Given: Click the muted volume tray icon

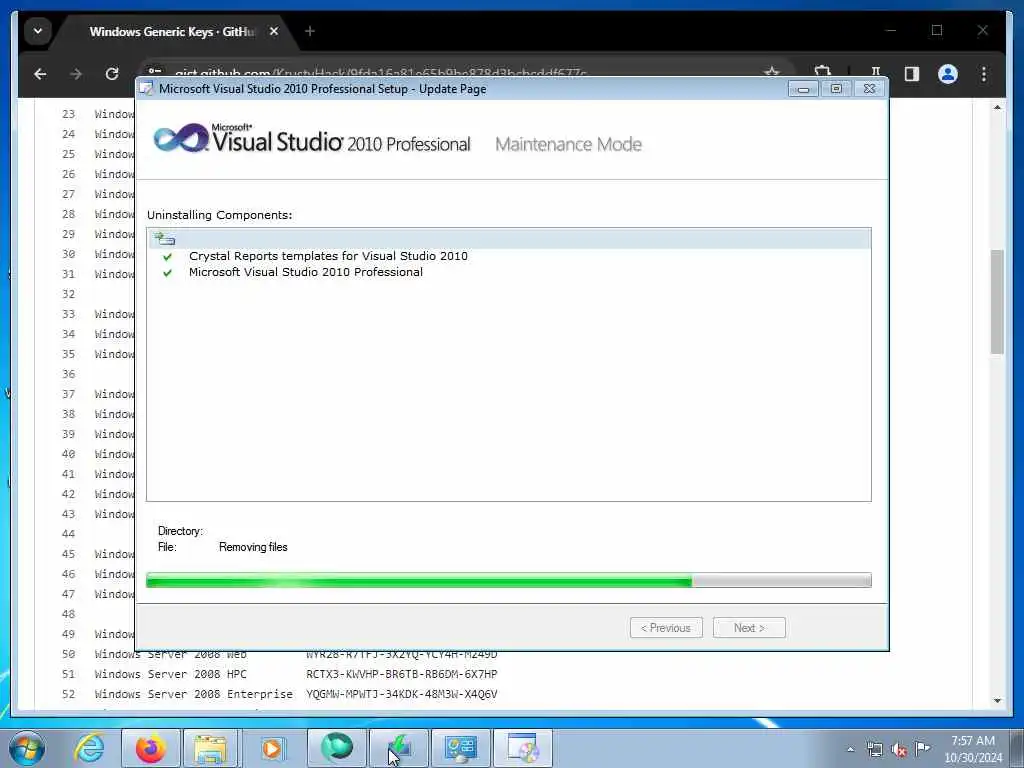Looking at the screenshot, I should 899,750.
